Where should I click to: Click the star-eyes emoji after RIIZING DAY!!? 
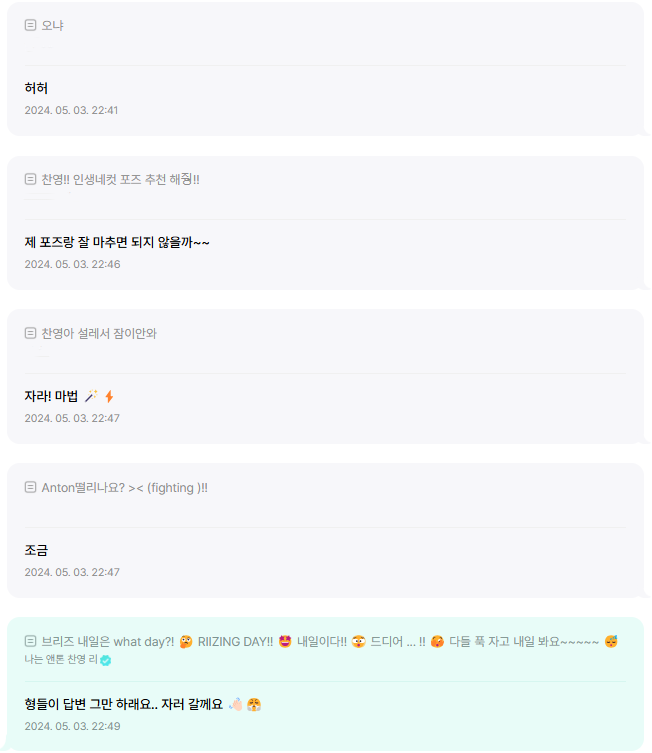point(285,642)
